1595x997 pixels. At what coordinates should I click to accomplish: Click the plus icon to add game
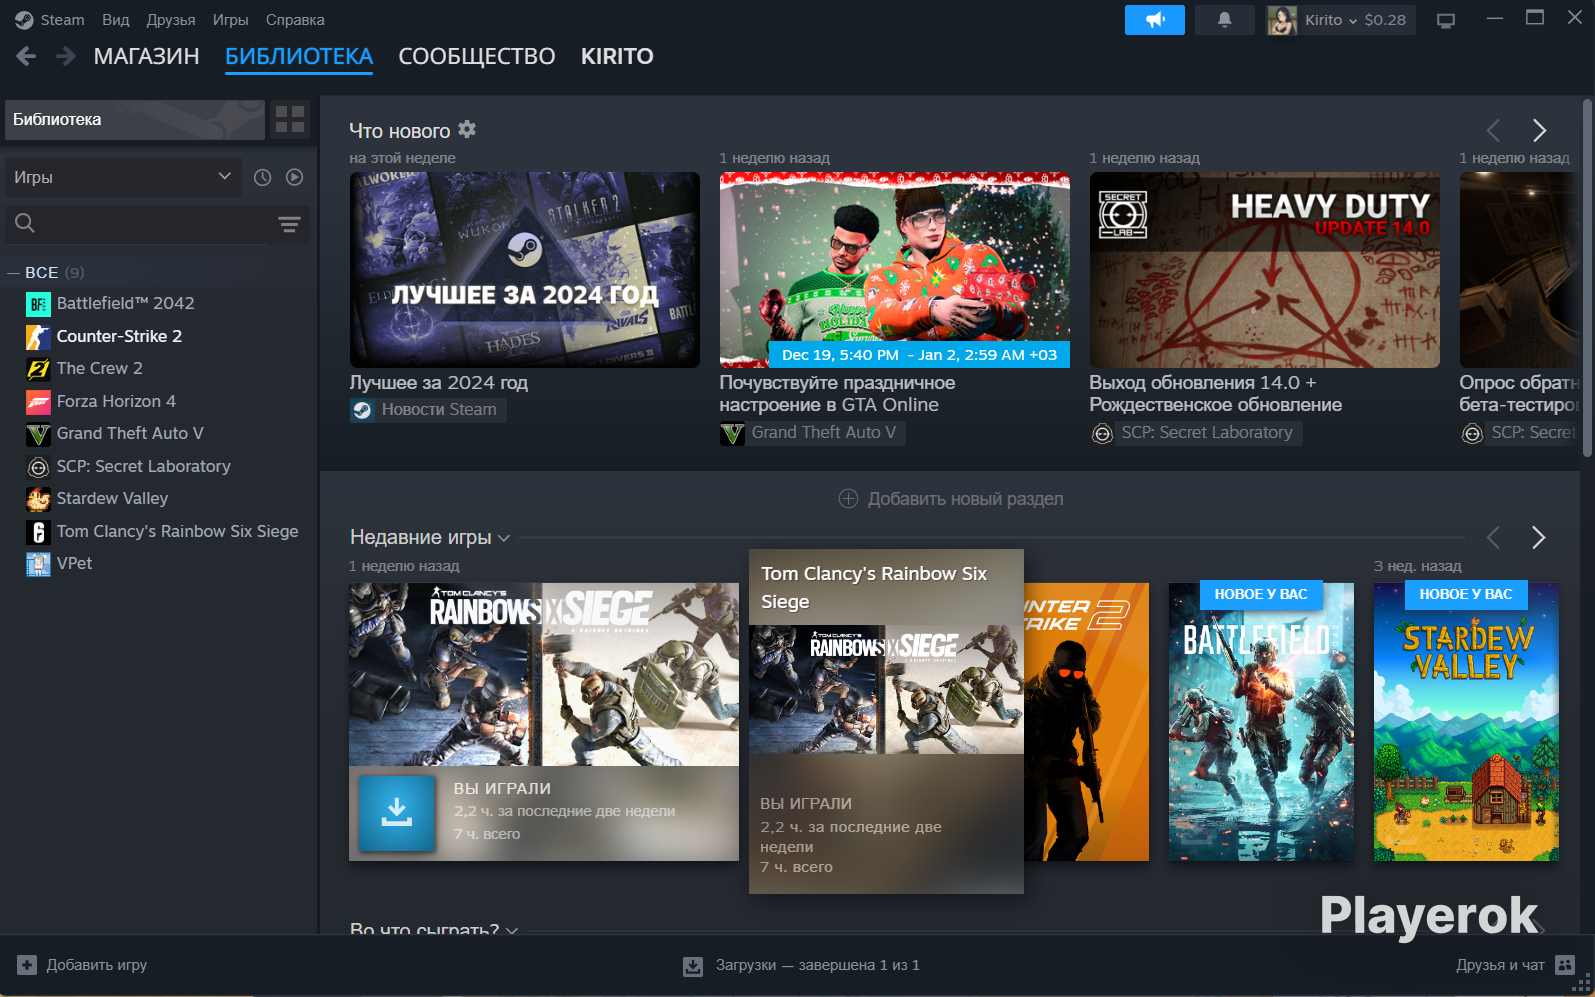point(27,965)
